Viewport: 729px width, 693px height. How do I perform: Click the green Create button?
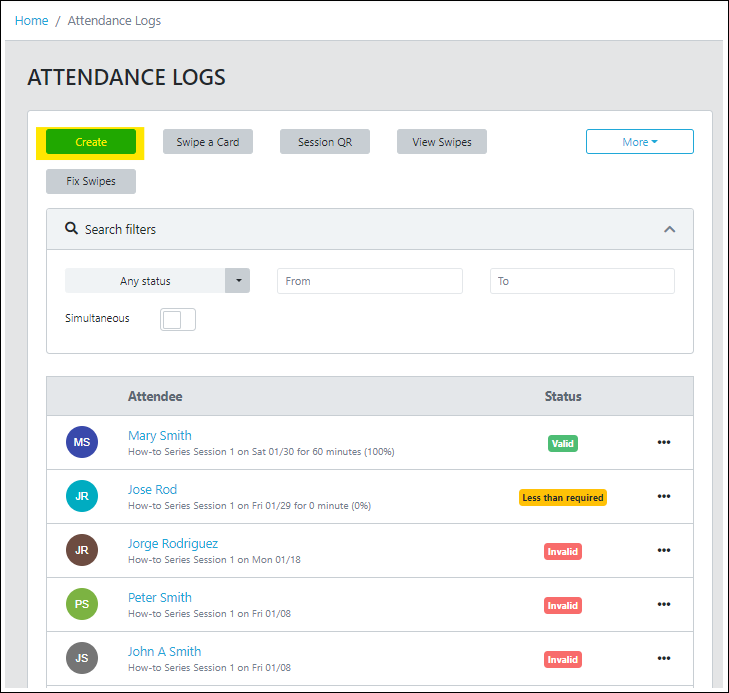[91, 142]
